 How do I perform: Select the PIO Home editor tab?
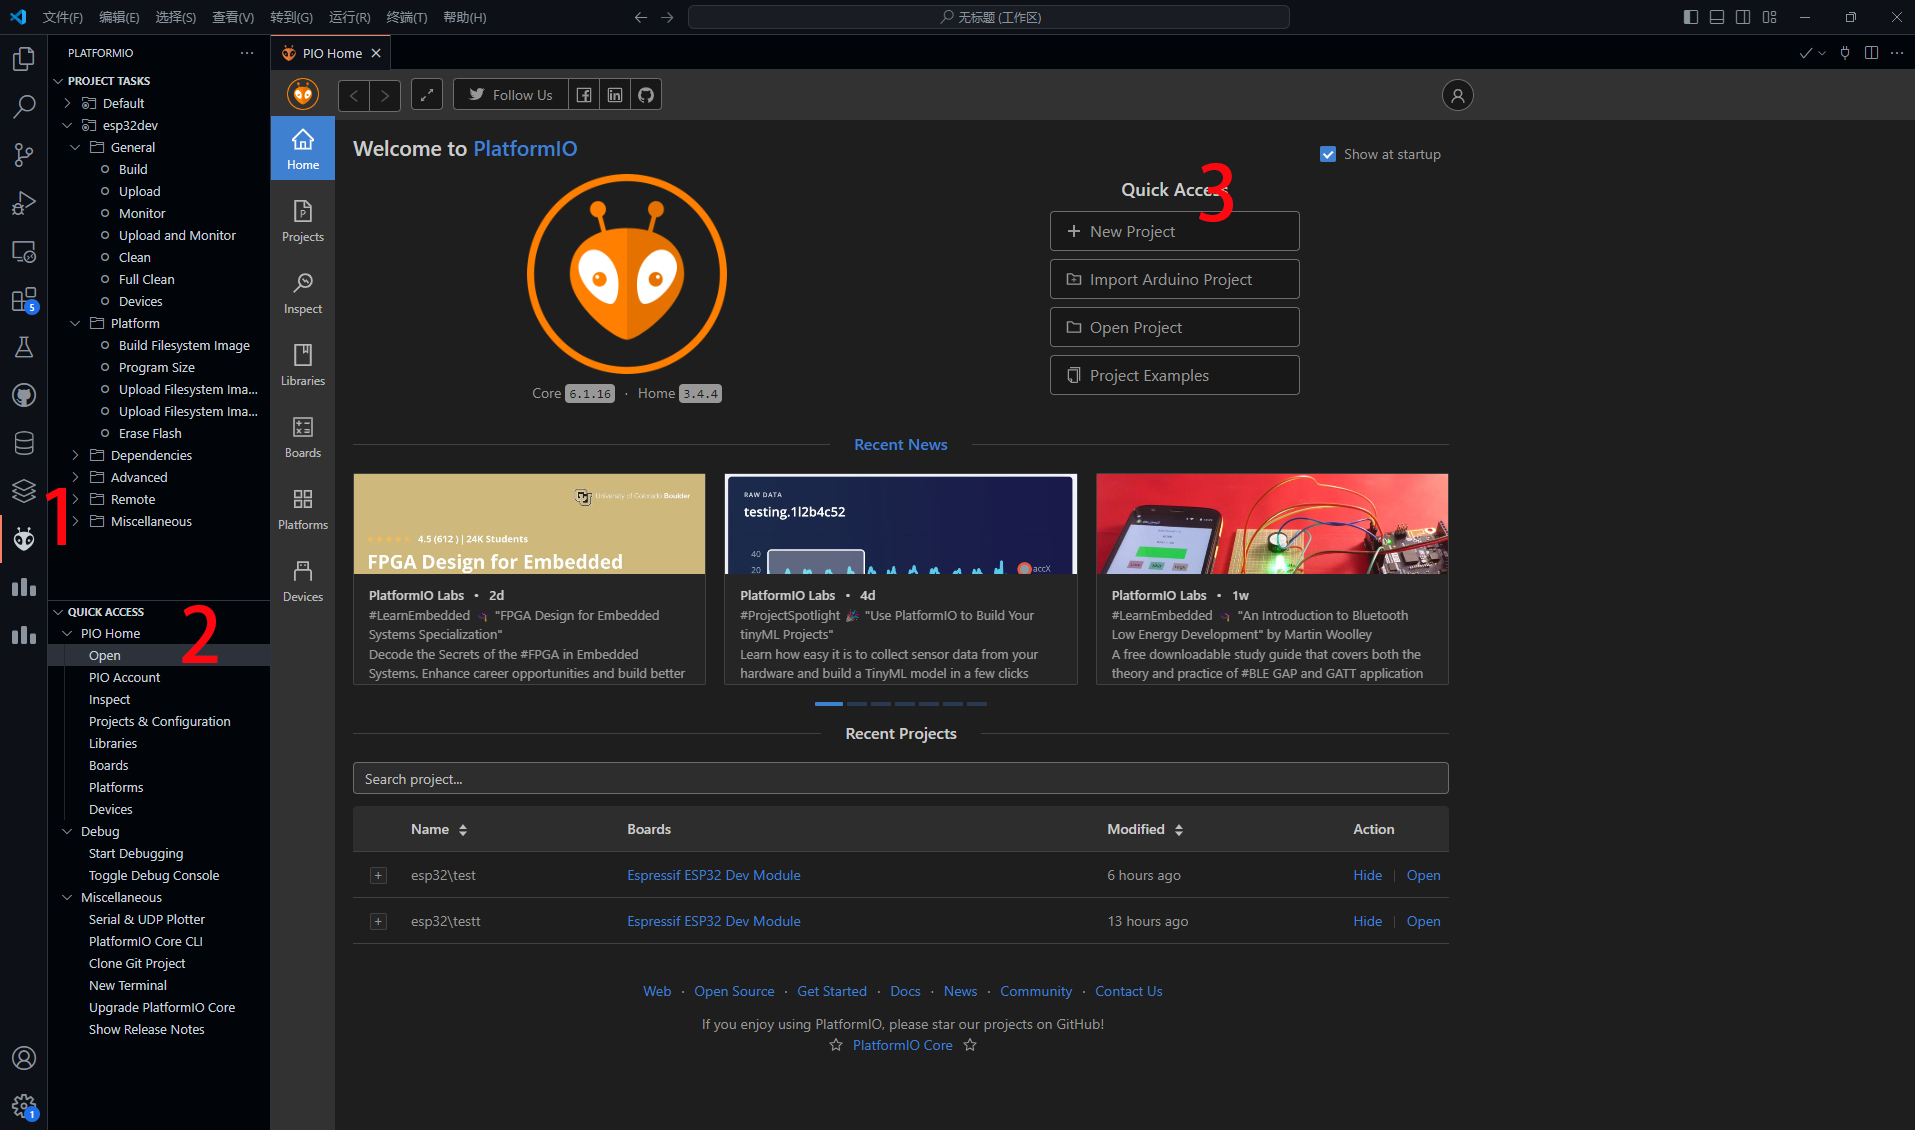click(x=331, y=53)
